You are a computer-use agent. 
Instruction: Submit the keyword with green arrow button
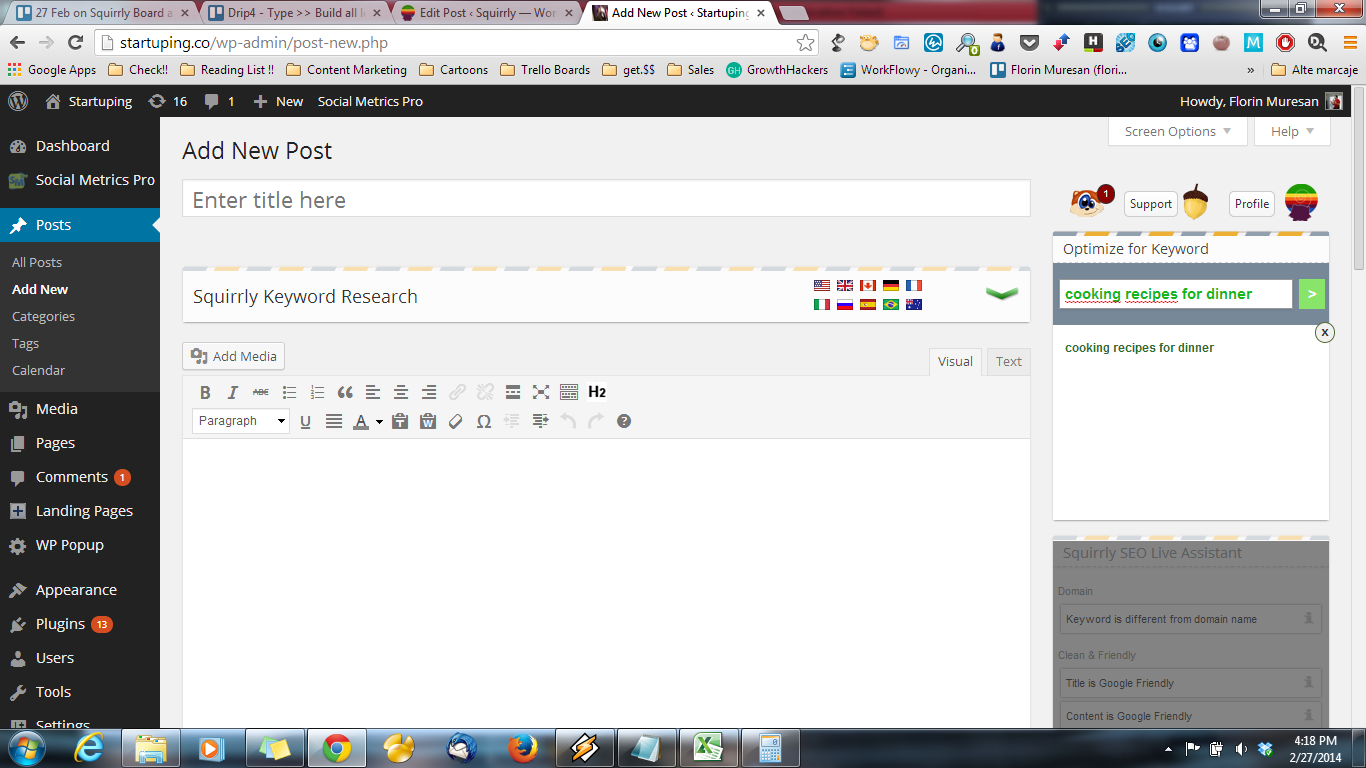click(1311, 294)
